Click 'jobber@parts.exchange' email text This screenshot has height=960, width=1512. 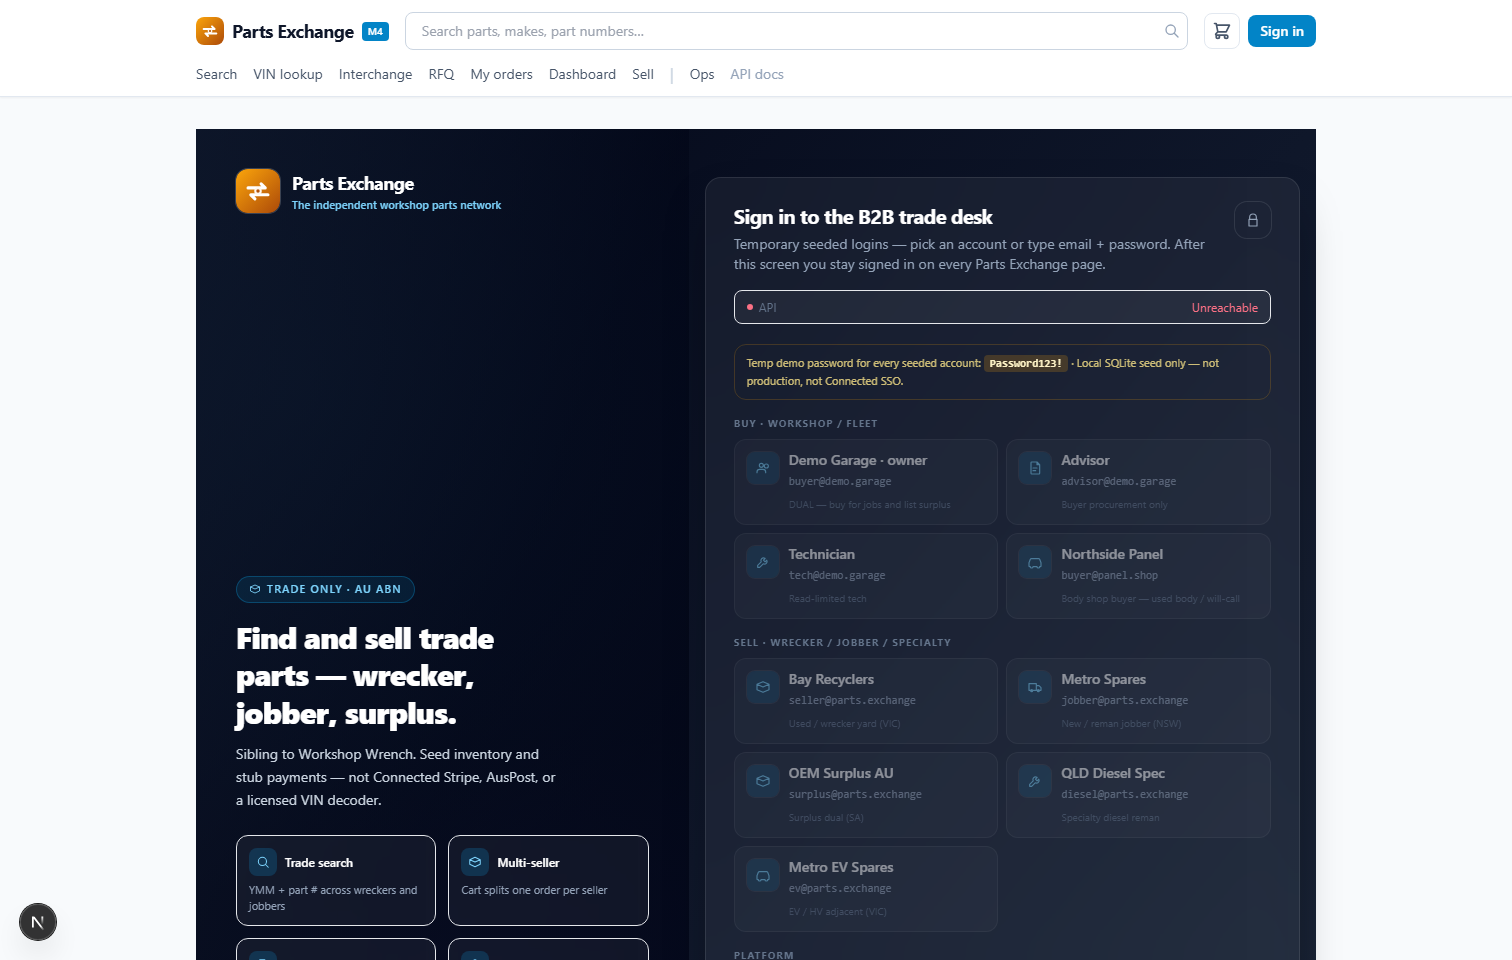point(1125,700)
